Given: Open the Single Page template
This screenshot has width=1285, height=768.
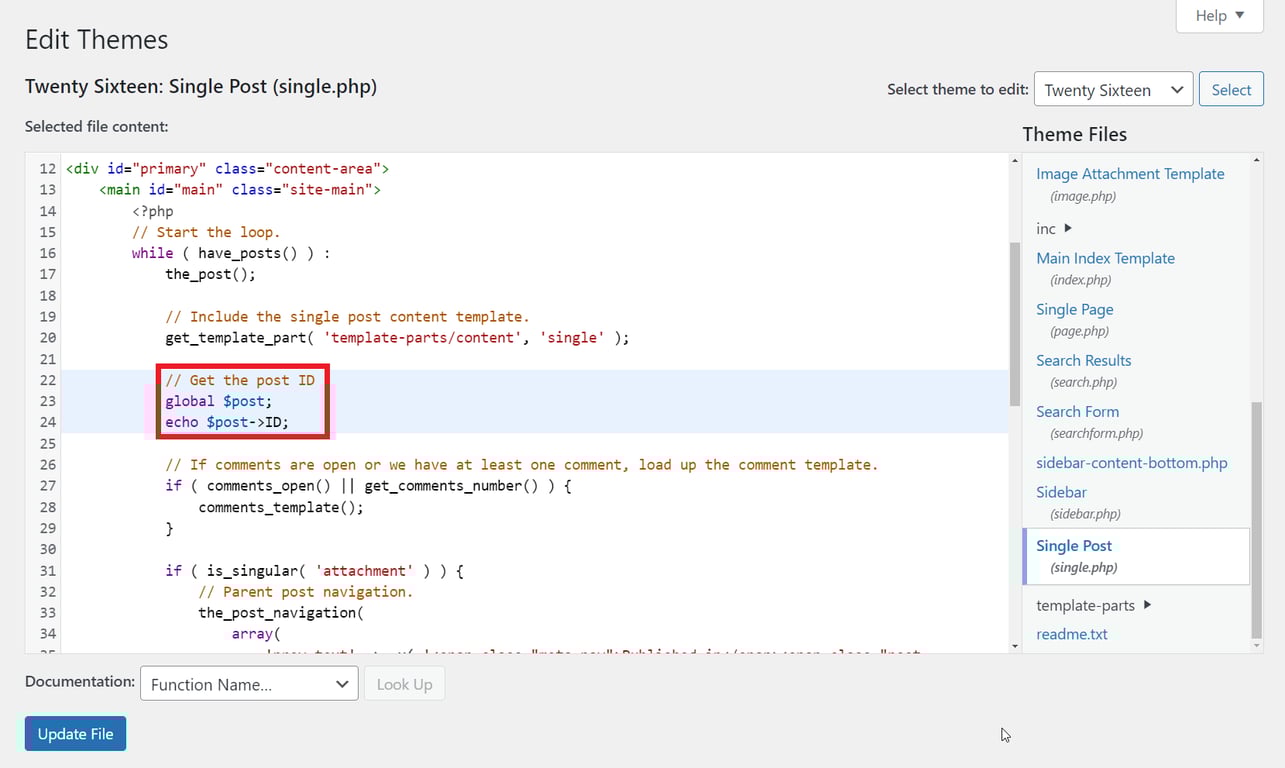Looking at the screenshot, I should coord(1074,309).
